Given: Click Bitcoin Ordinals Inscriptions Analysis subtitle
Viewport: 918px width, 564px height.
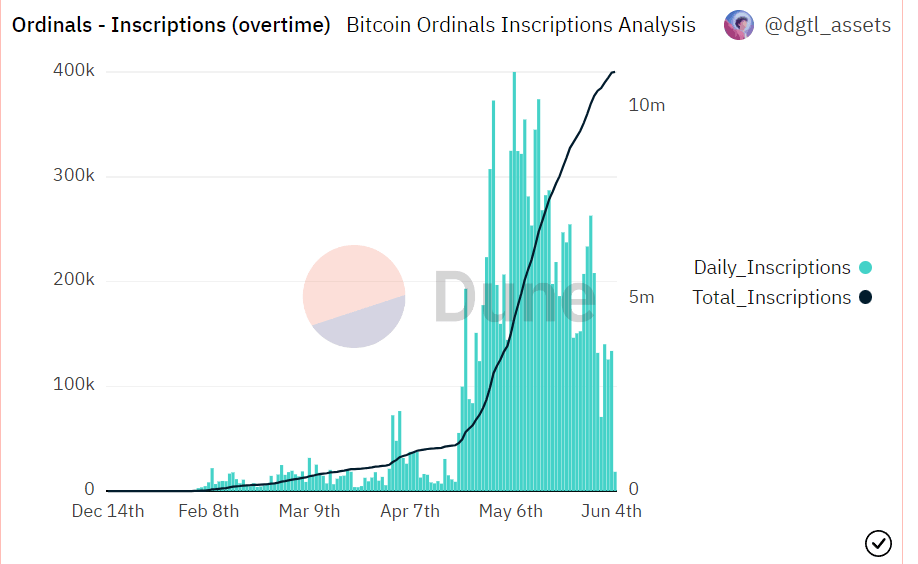Looking at the screenshot, I should click(521, 25).
